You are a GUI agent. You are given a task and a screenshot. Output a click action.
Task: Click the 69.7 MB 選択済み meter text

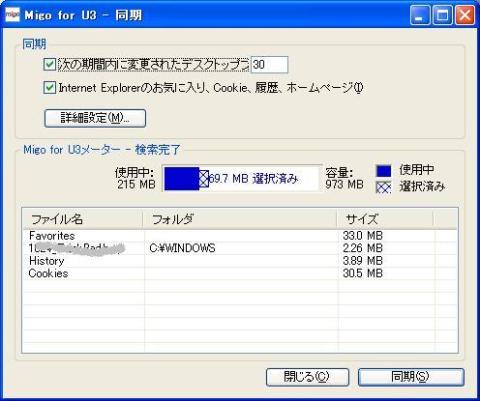pos(253,179)
